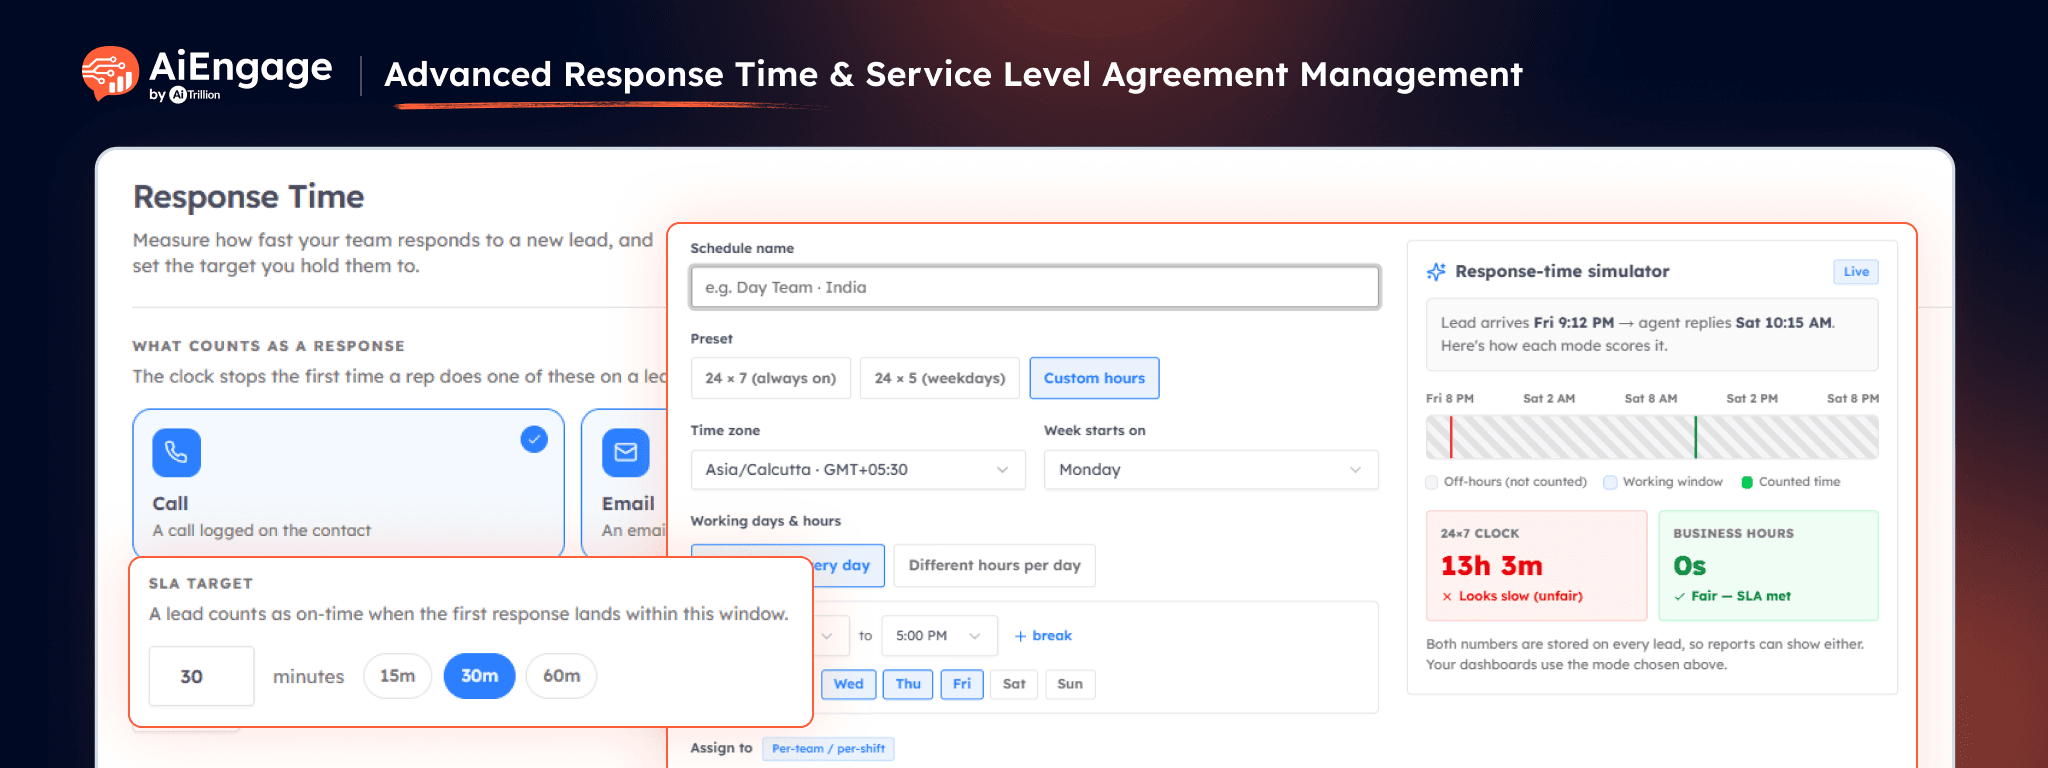Click the 'Looks slow (unfair)' text

[x=1520, y=596]
